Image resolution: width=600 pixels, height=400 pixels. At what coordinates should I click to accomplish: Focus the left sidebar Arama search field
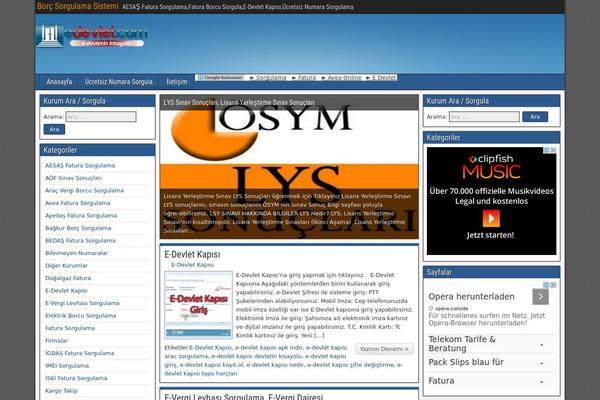click(101, 117)
